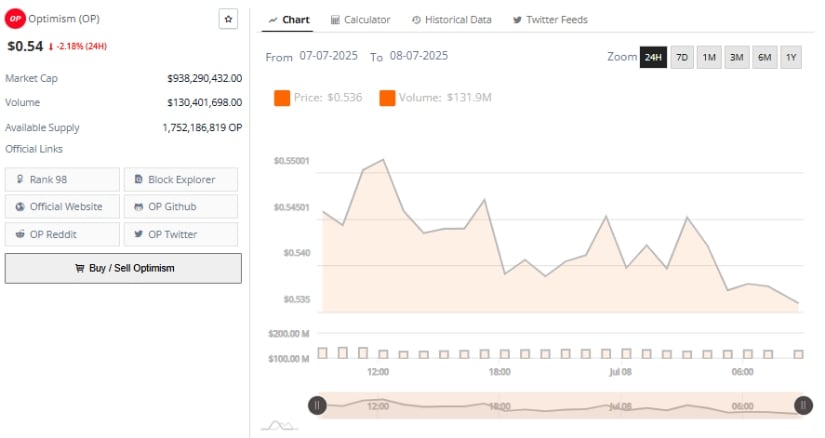Click the left range navigator handle
Screen dimensions: 825x438
click(x=317, y=405)
